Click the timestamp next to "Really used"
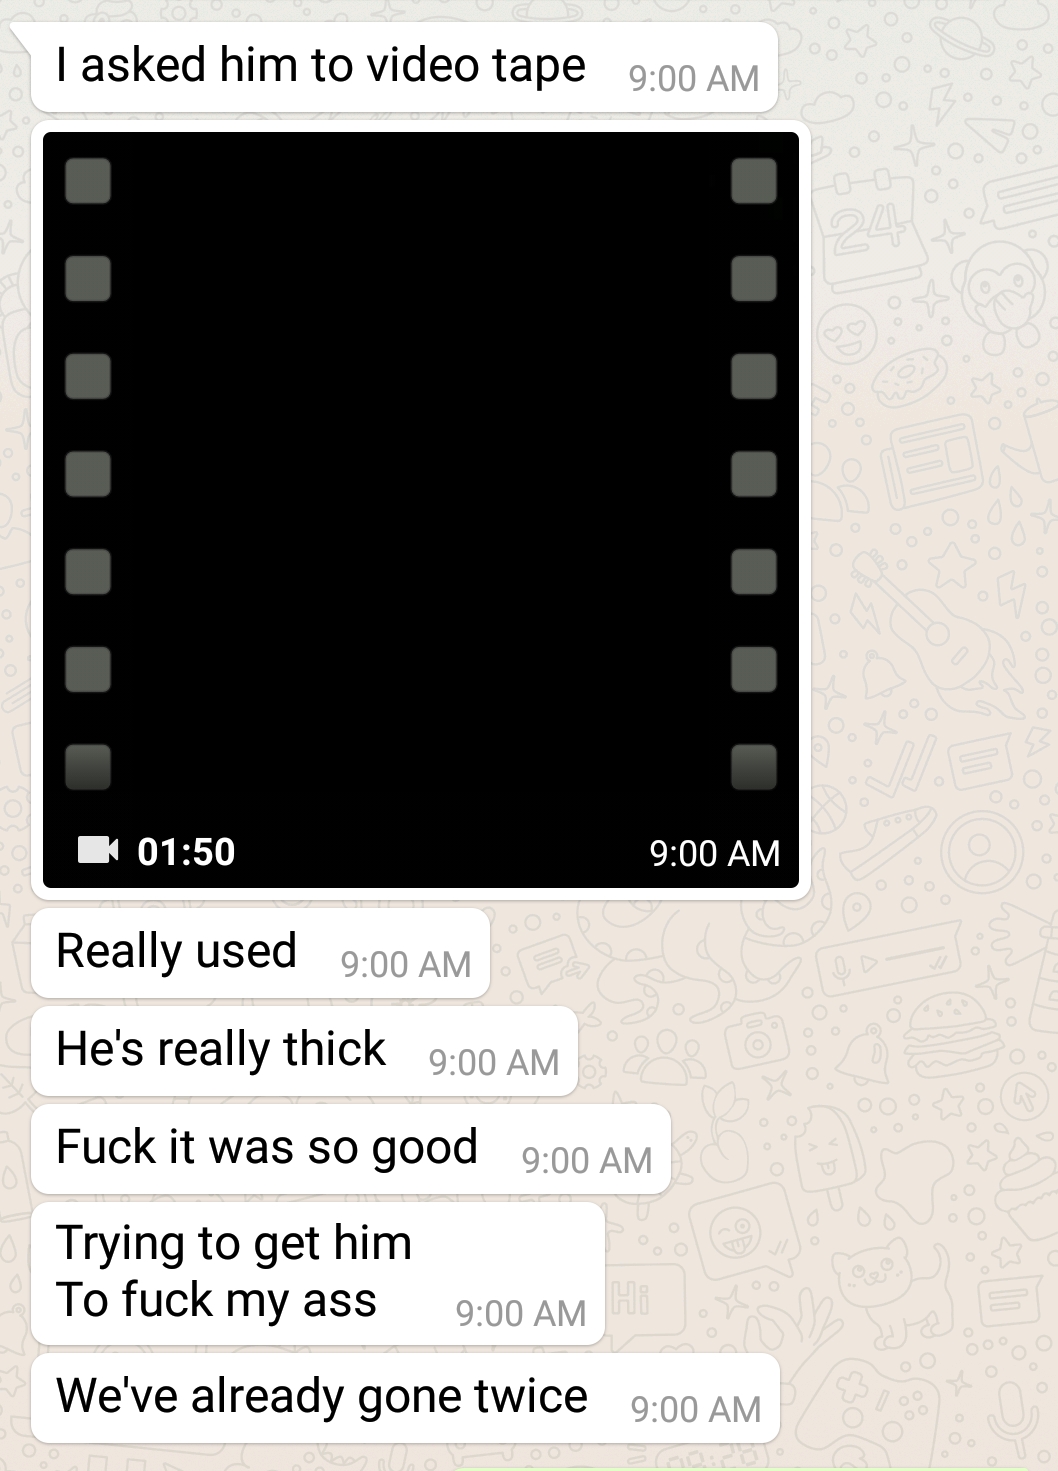 click(406, 965)
